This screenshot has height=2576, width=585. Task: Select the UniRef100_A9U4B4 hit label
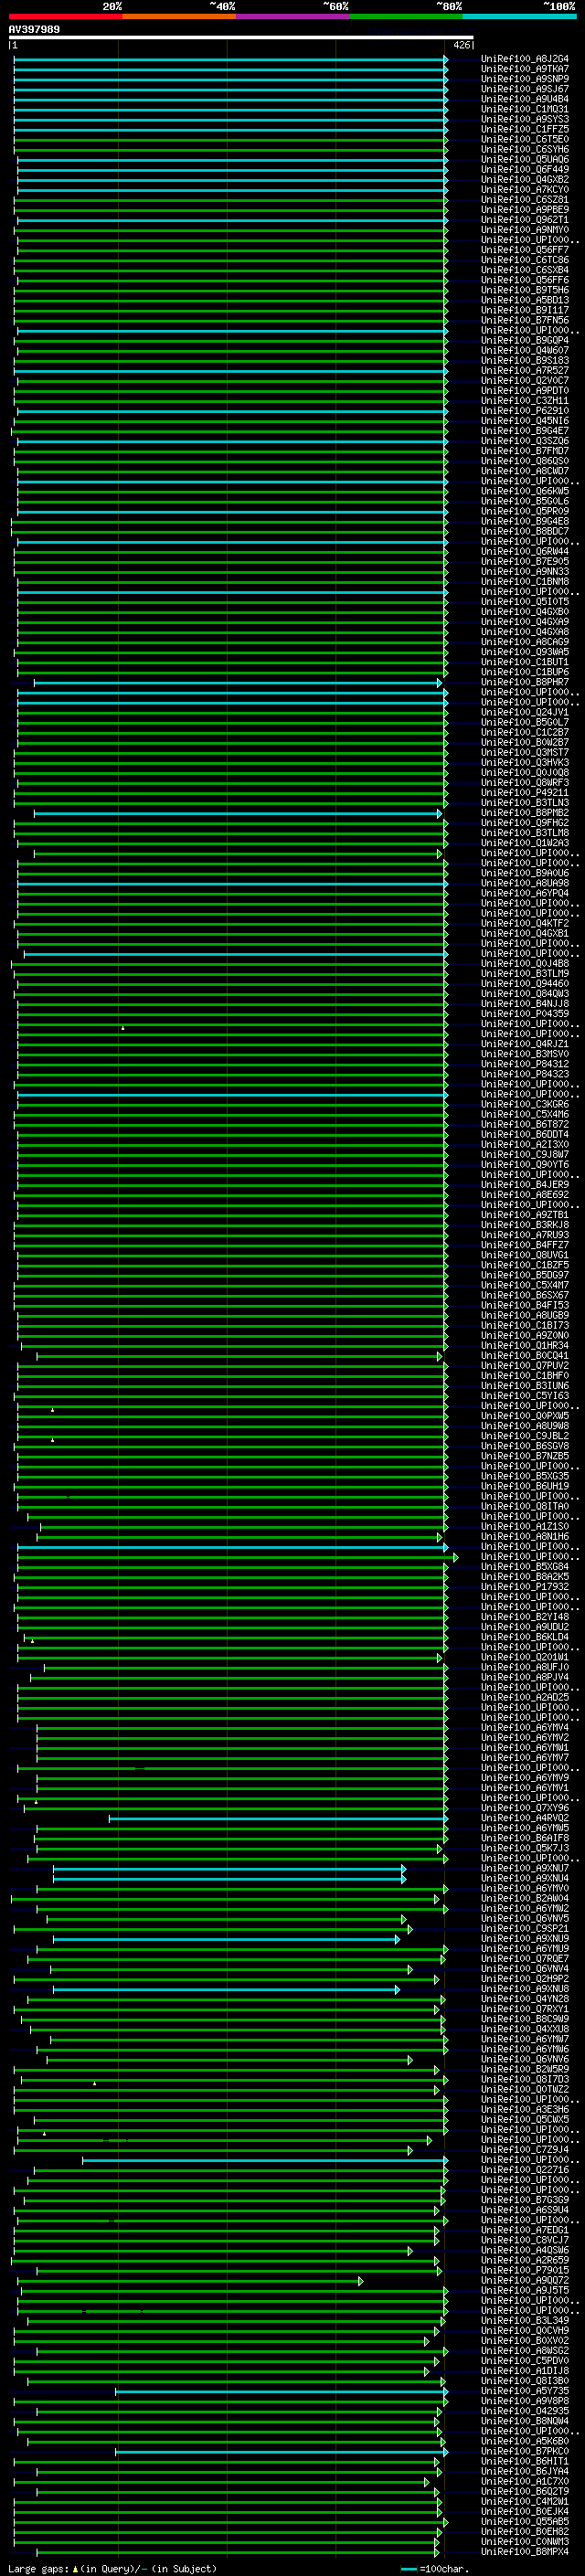tap(525, 99)
